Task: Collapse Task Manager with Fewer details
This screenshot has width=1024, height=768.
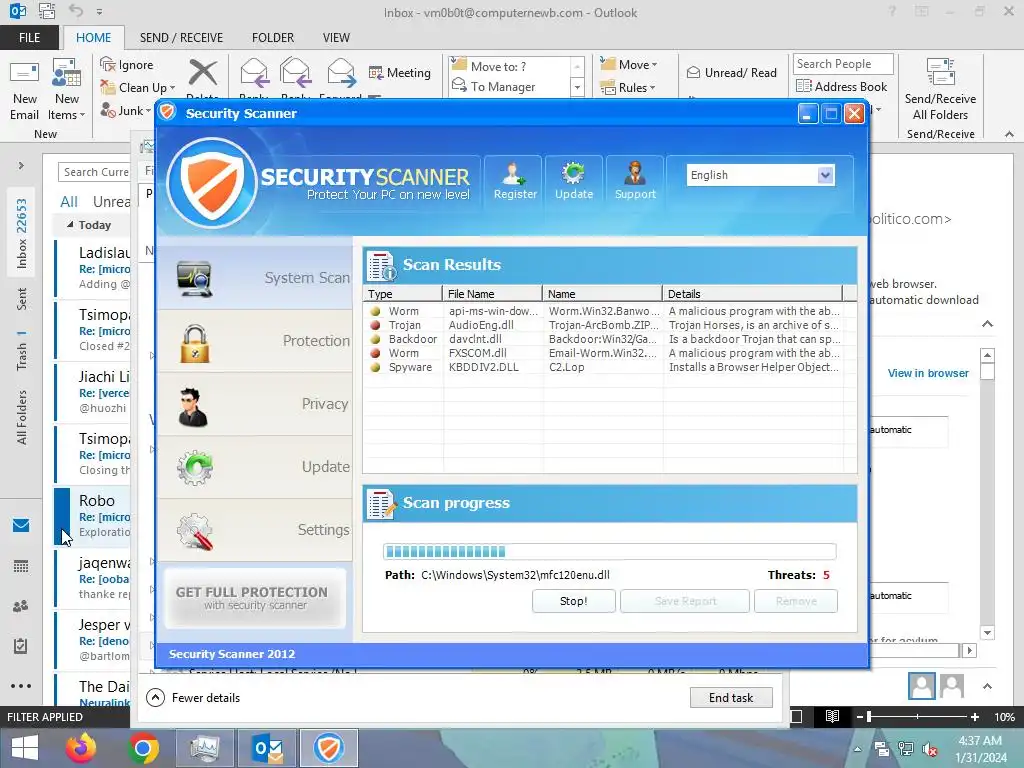Action: click(193, 697)
